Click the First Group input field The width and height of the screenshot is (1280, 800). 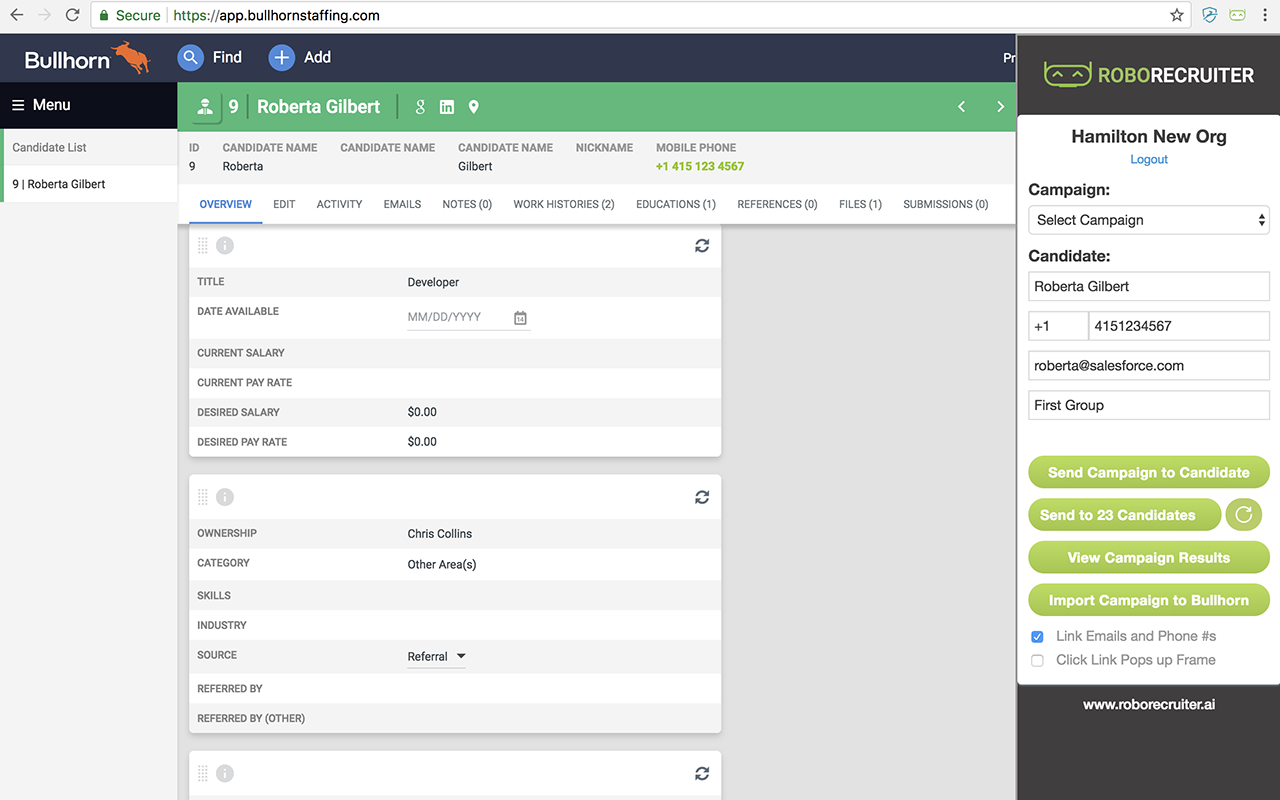click(1149, 405)
